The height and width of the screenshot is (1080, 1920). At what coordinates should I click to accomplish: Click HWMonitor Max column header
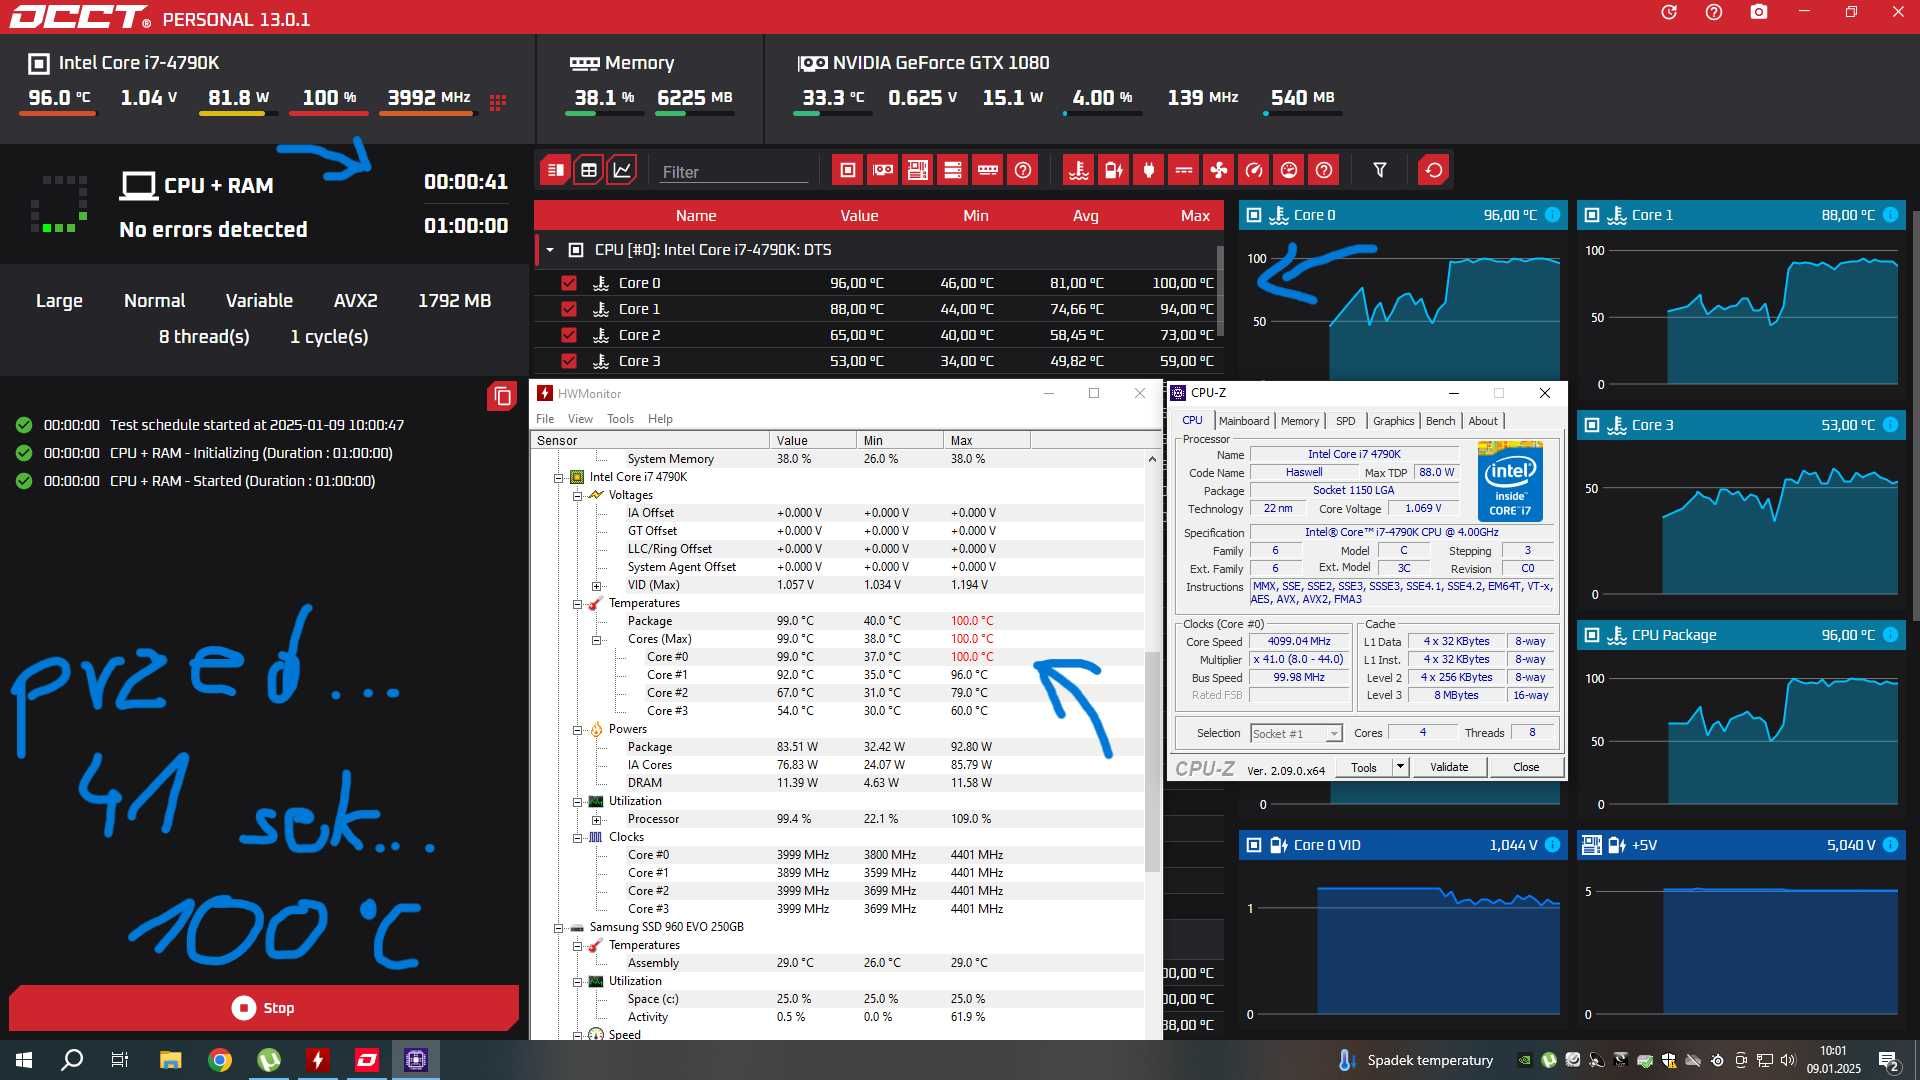[986, 440]
